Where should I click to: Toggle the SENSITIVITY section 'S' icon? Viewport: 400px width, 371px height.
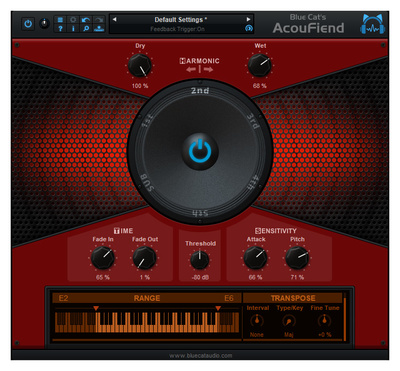coord(258,231)
